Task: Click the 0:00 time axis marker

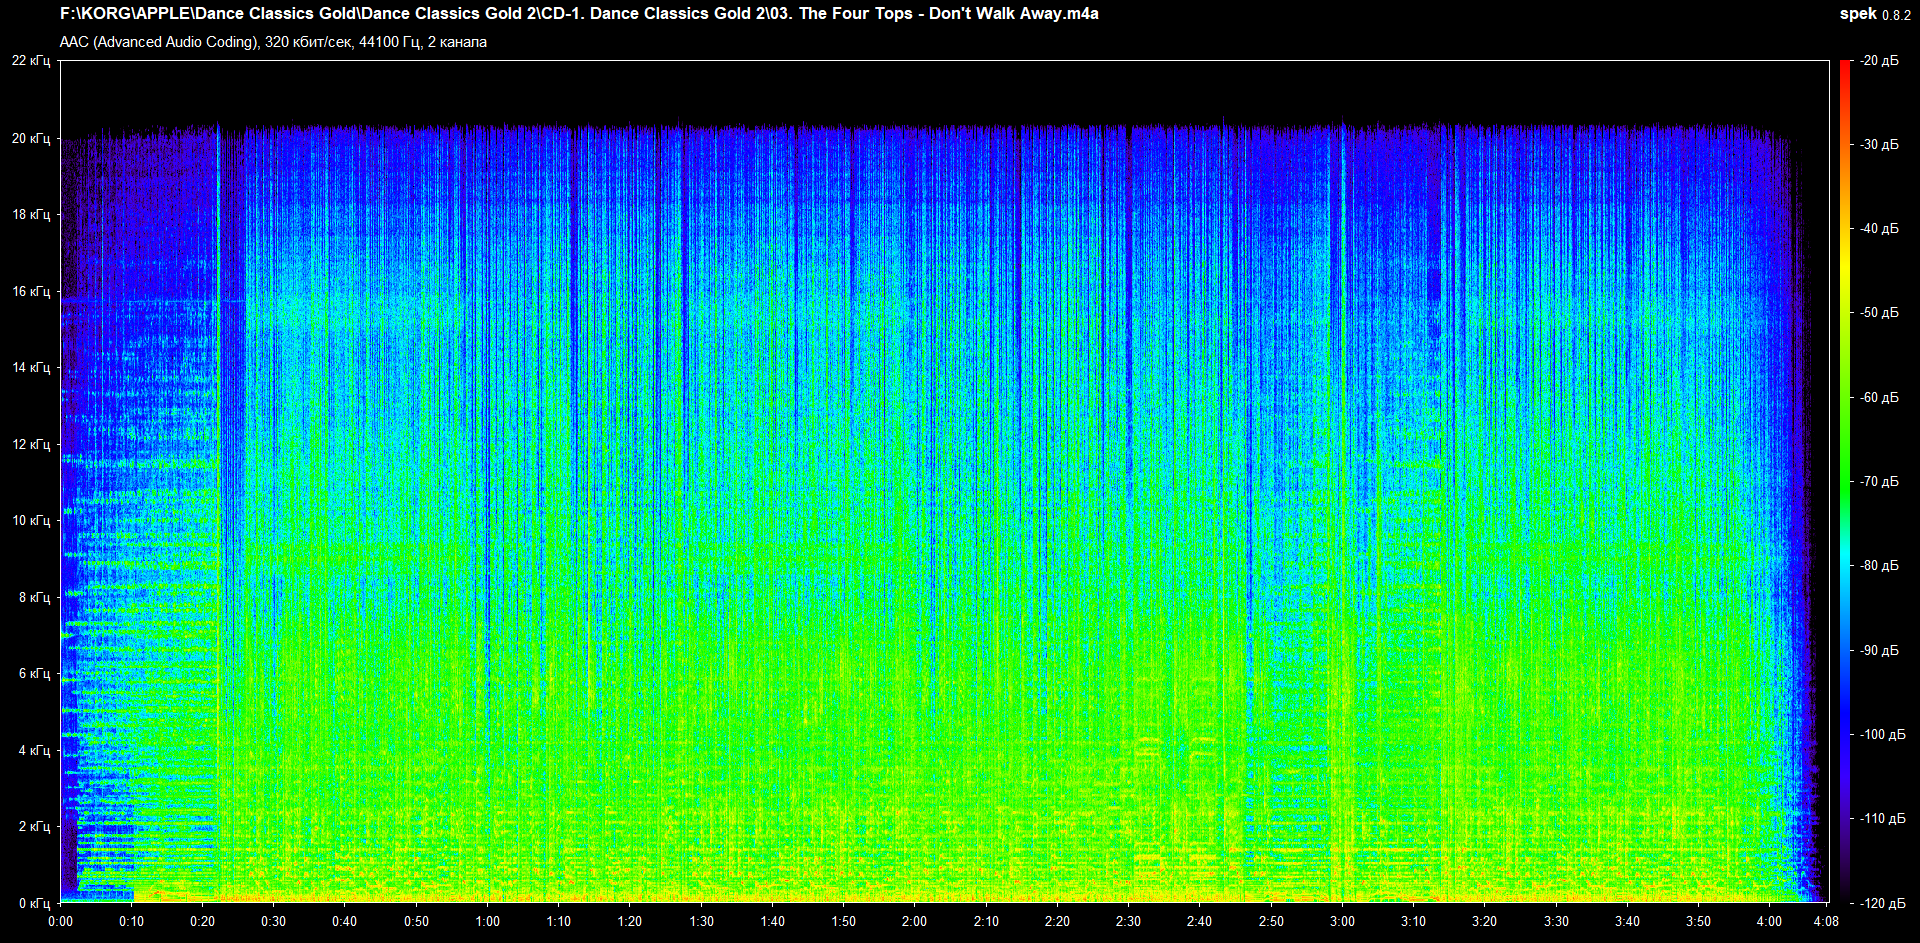Action: (60, 921)
